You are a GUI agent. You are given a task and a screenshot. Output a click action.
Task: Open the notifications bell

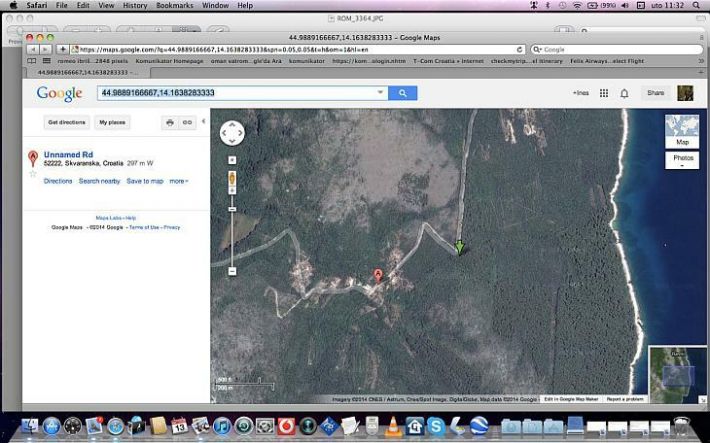625,93
